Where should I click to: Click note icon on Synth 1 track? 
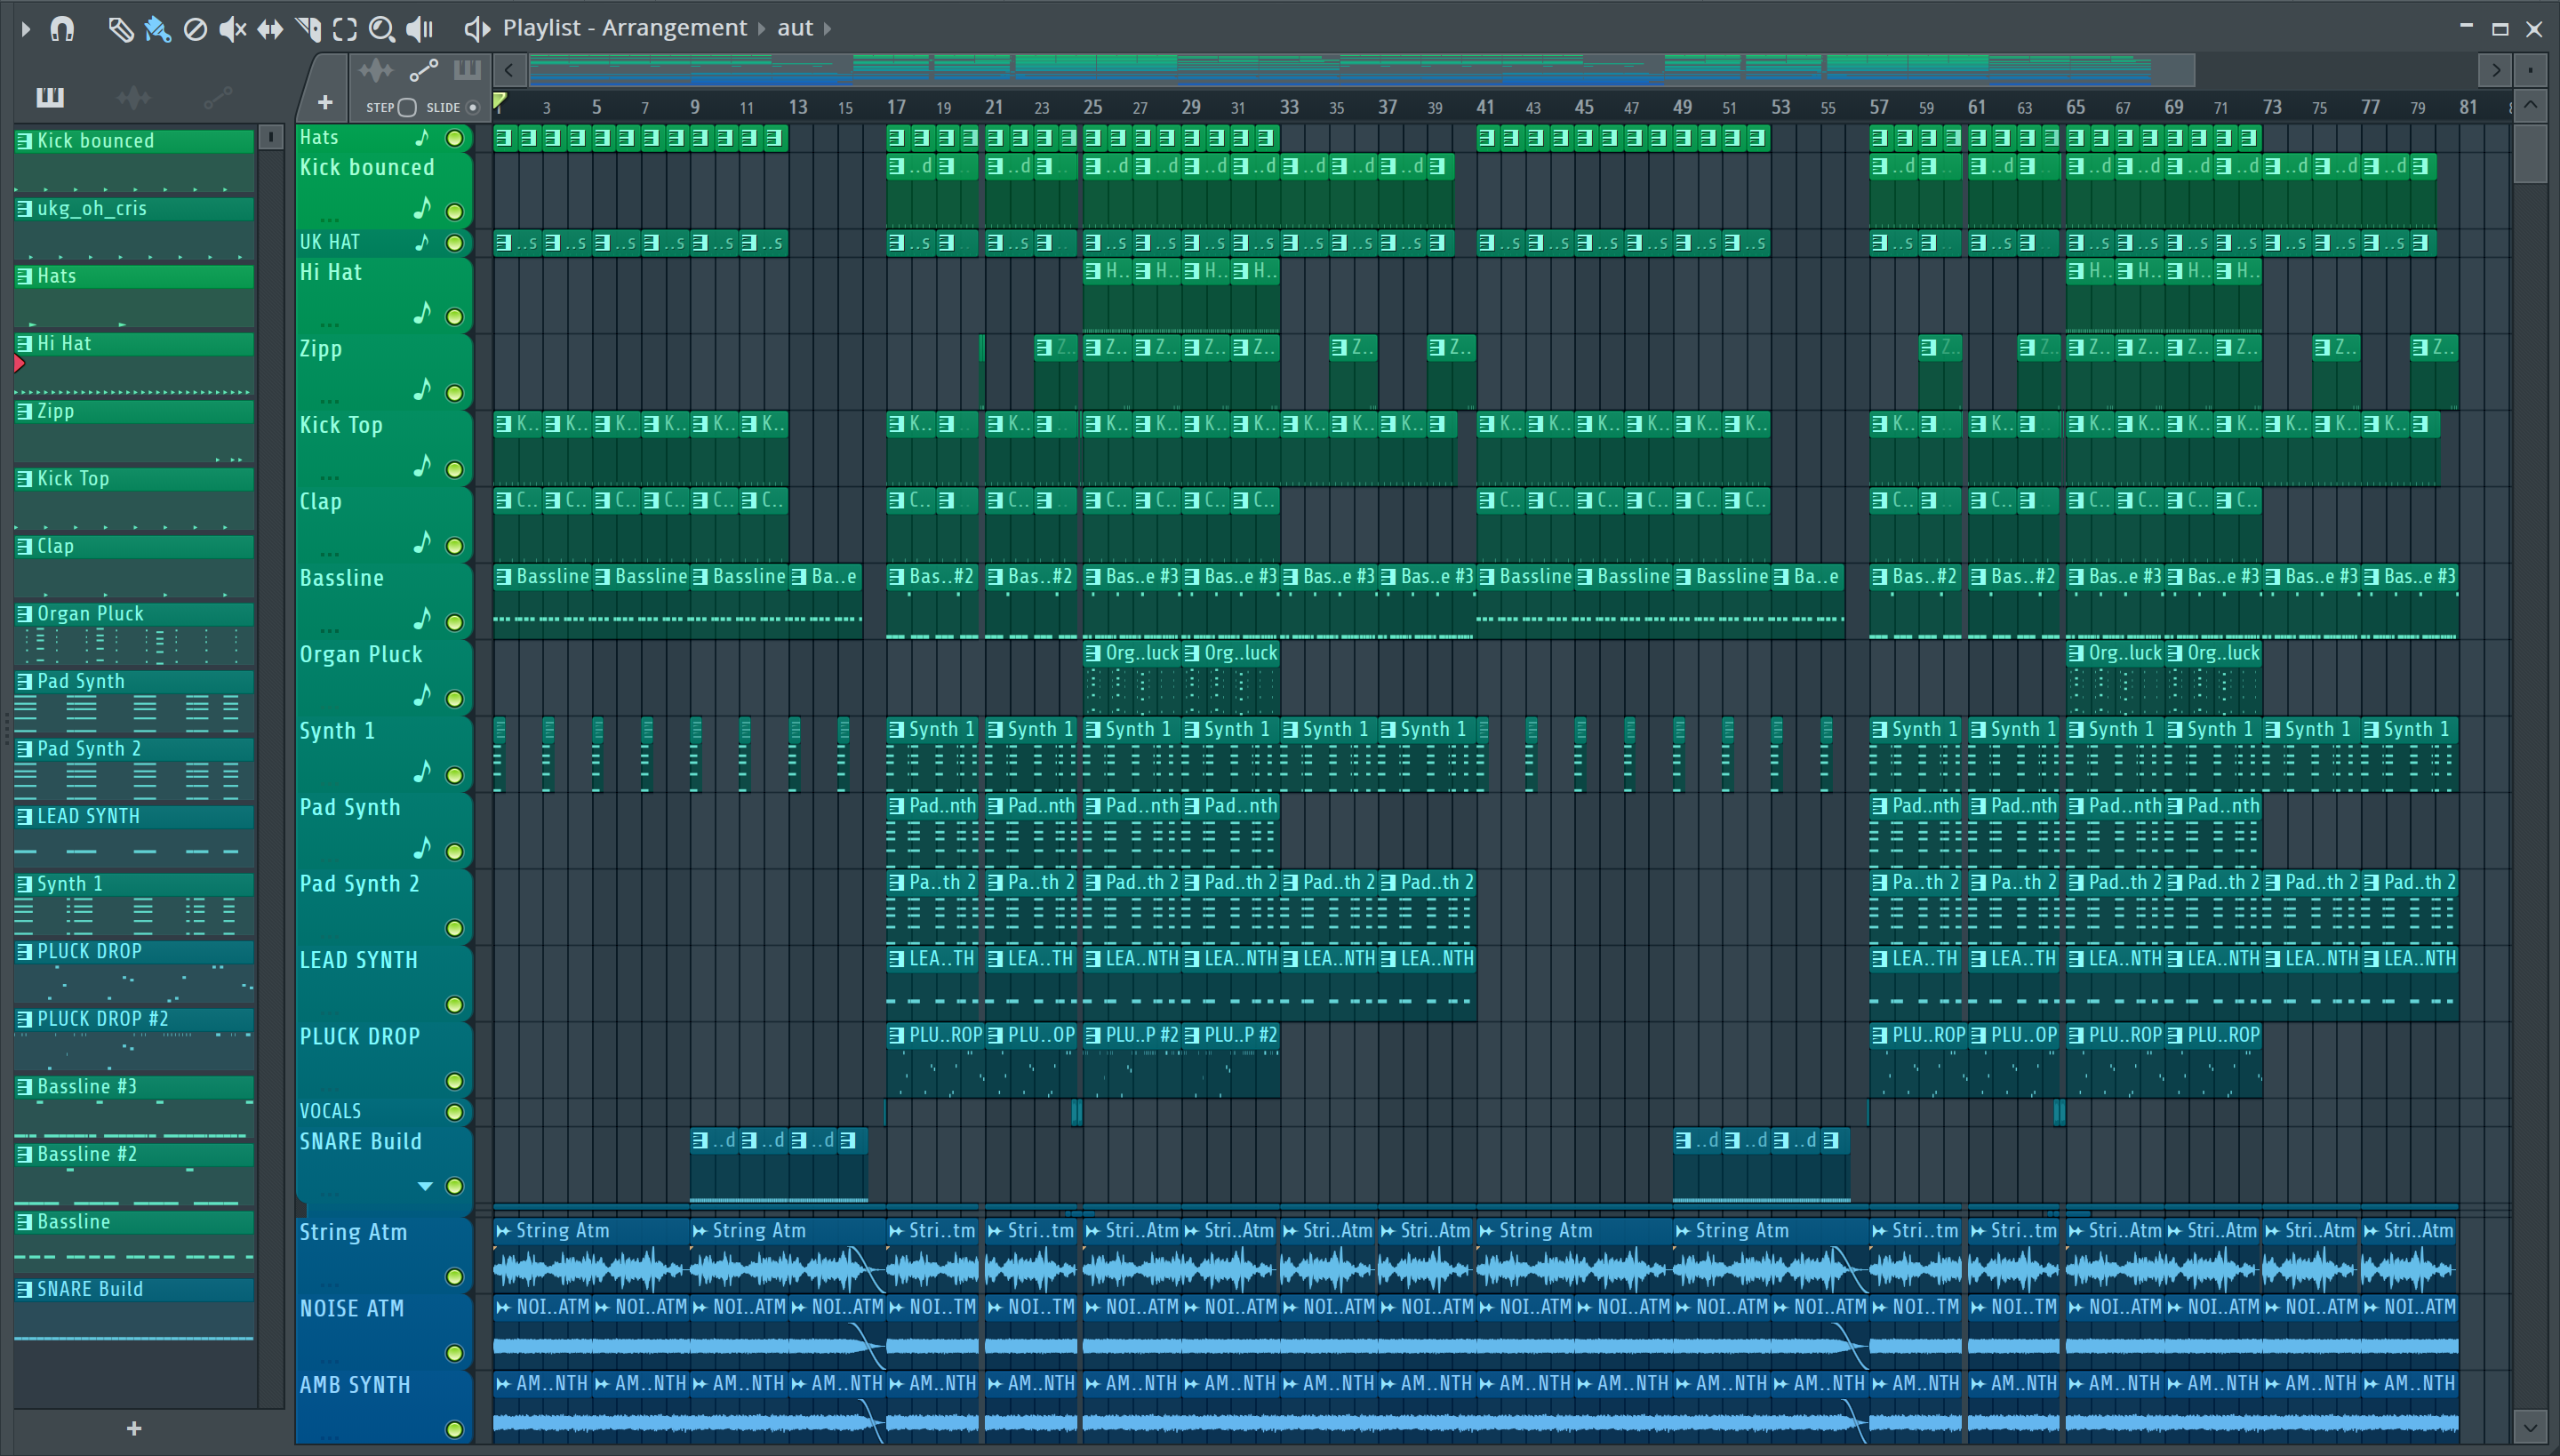(422, 771)
